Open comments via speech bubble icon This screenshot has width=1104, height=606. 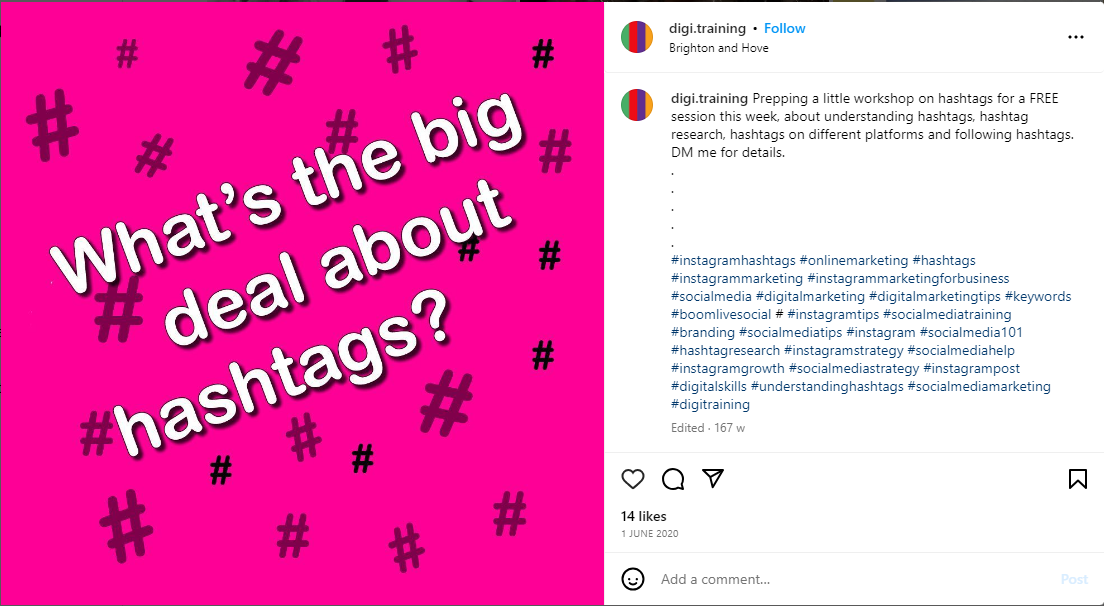673,479
